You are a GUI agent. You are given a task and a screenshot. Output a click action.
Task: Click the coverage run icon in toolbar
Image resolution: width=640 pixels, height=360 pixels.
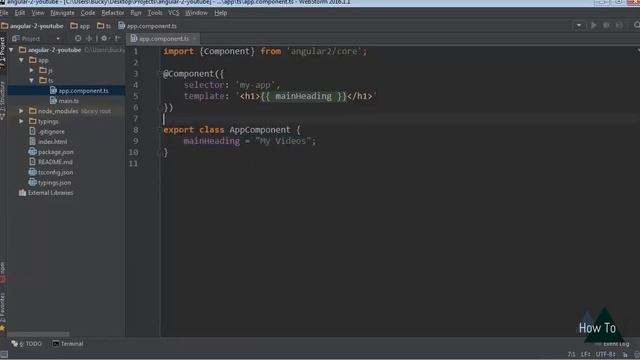pyautogui.click(x=619, y=25)
